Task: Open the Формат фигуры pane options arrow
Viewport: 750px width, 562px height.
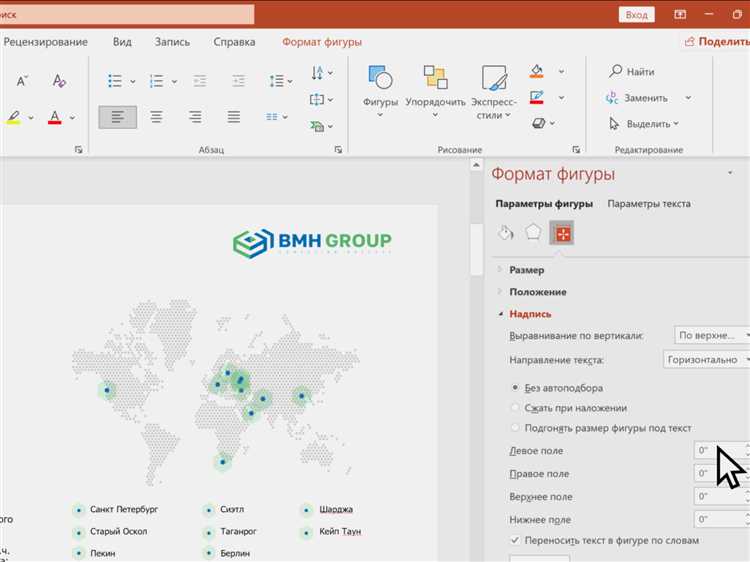Action: click(x=730, y=173)
